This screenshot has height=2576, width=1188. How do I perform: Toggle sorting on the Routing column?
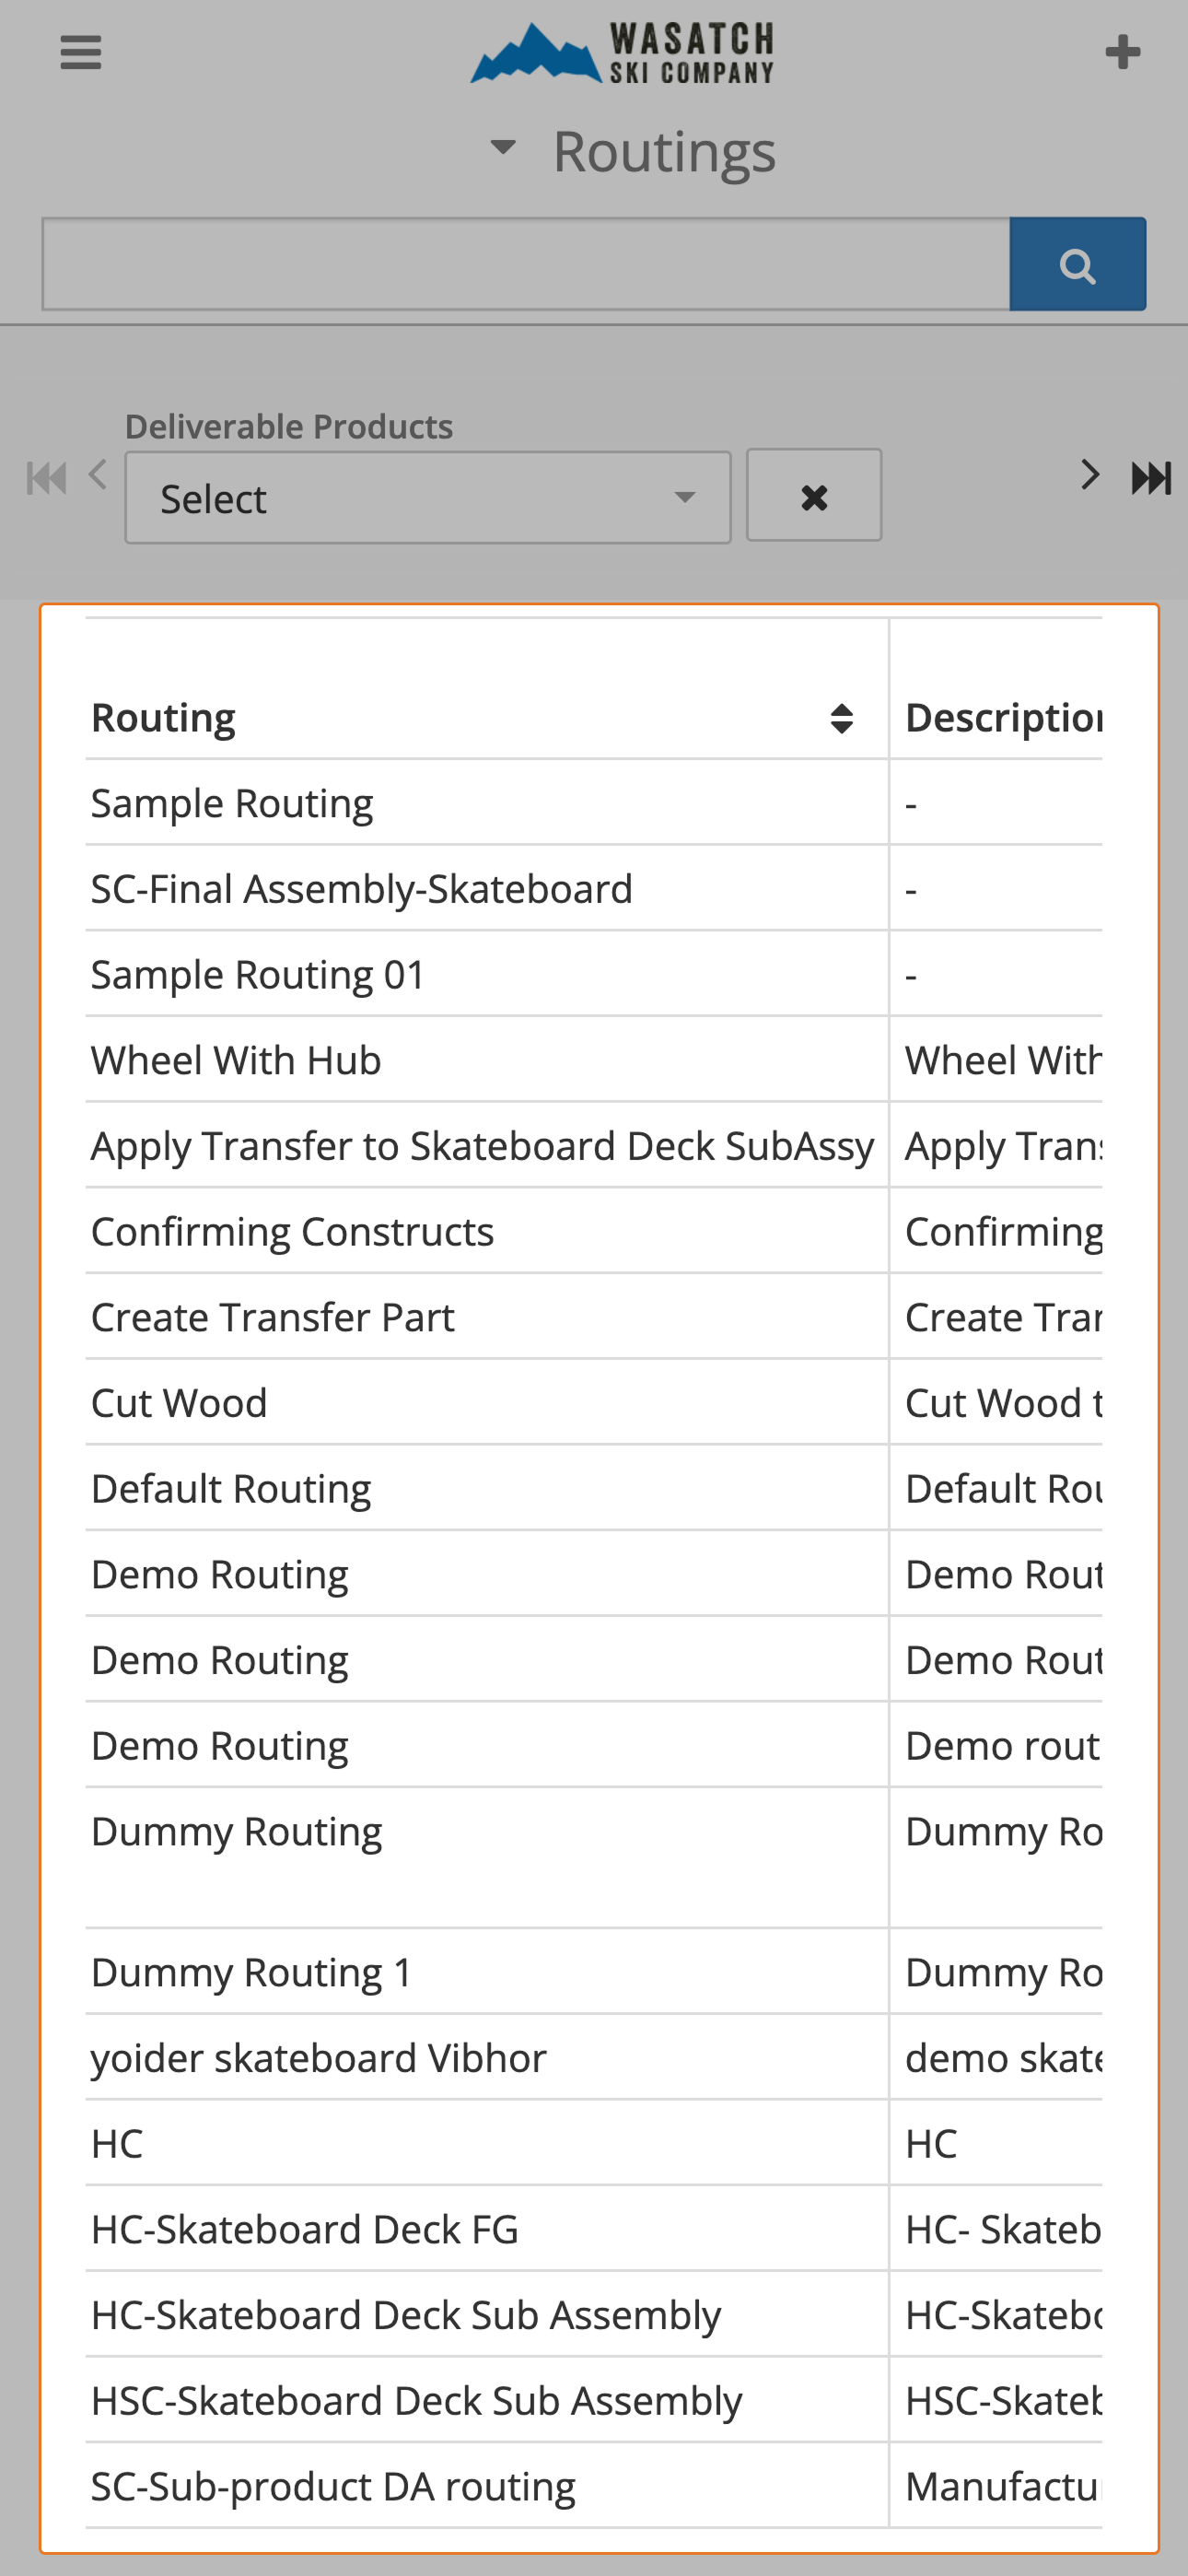839,719
